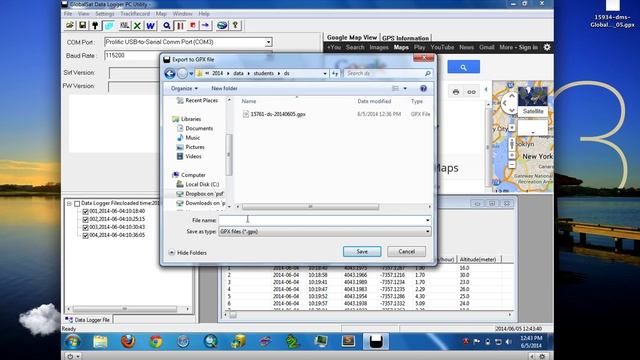640x360 pixels.
Task: Click the blue Google search button
Action: pyautogui.click(x=463, y=67)
